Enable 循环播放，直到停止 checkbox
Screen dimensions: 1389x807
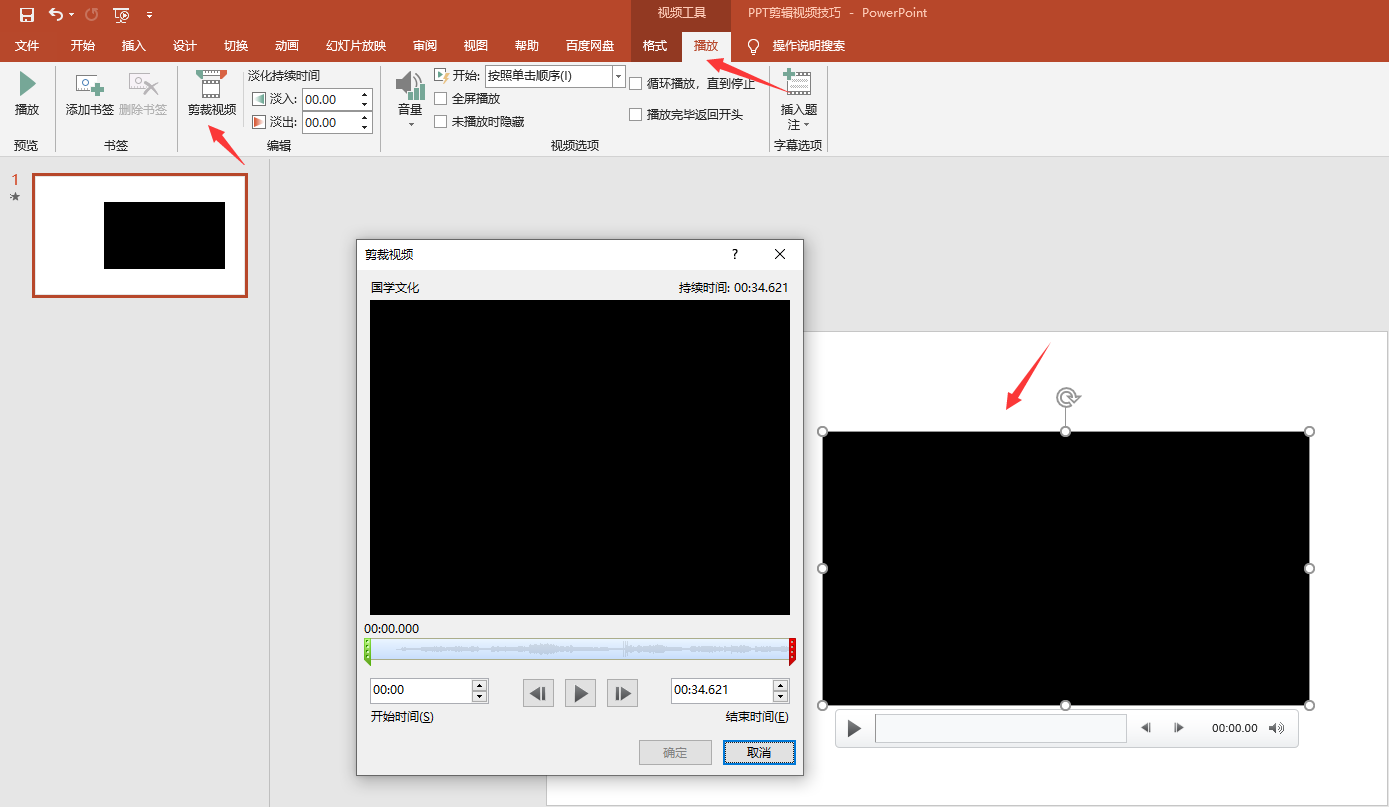(635, 83)
